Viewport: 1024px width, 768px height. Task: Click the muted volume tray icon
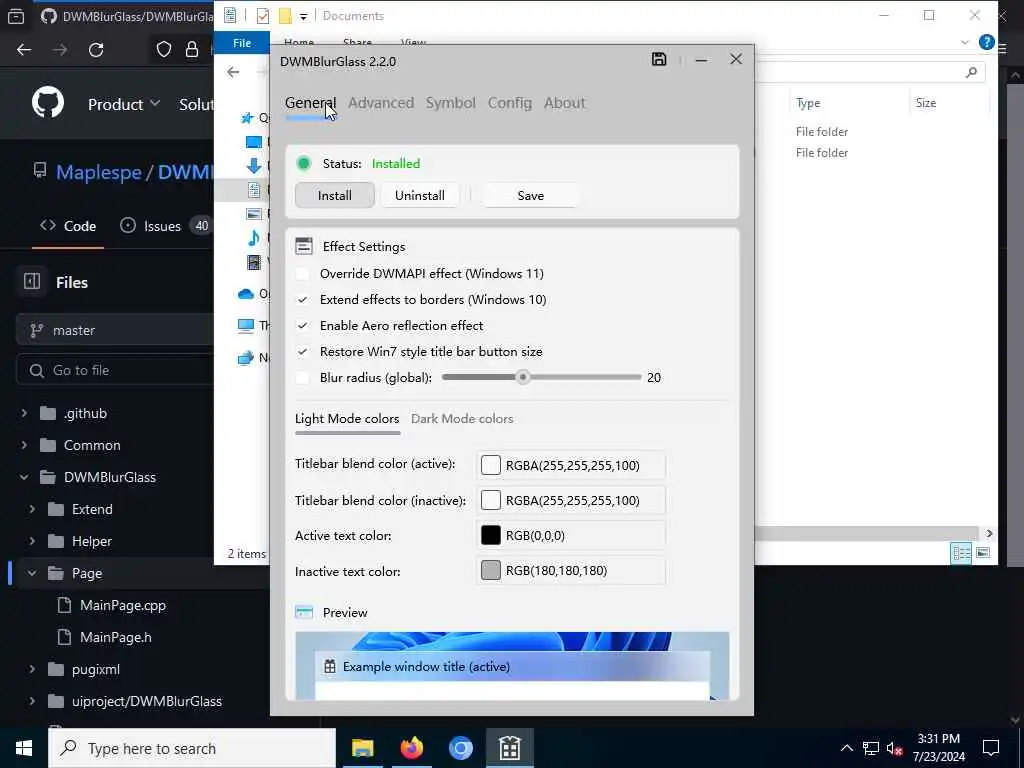pos(895,748)
